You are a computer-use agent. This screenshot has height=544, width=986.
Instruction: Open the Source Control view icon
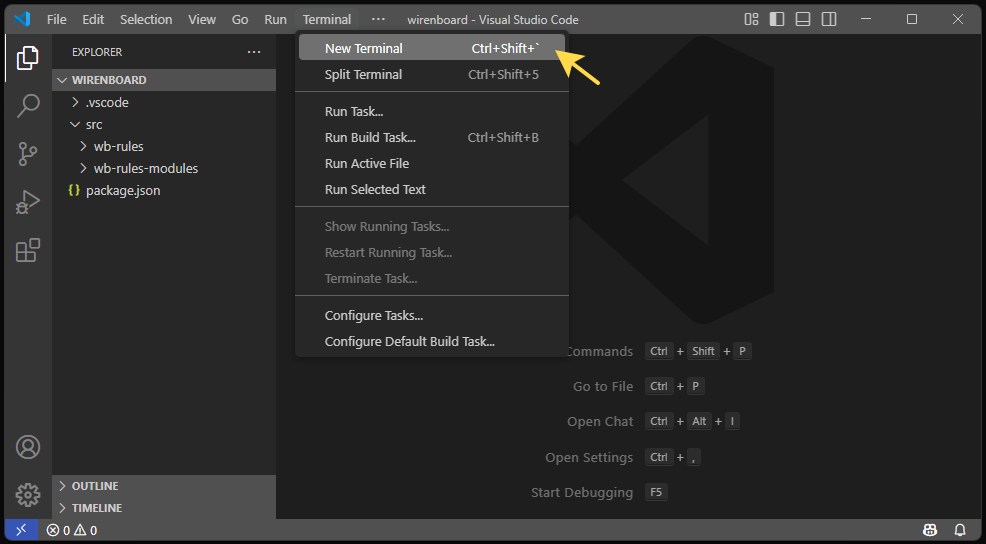[x=28, y=154]
